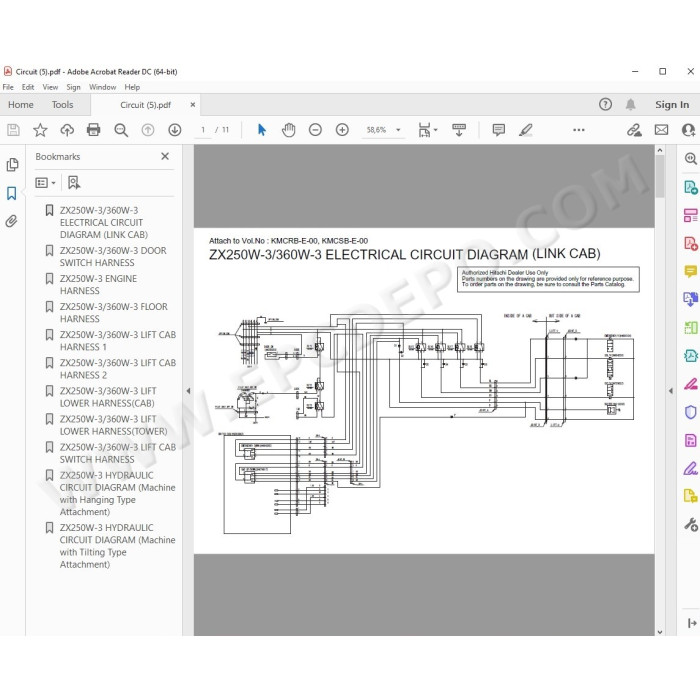
Task: Click the Sign In button
Action: coord(672,104)
